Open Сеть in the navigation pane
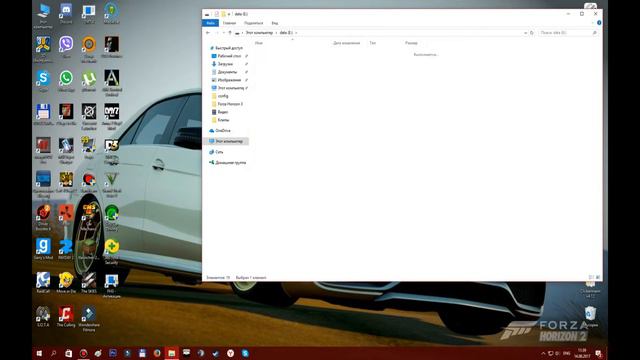The image size is (640, 360). [x=216, y=152]
